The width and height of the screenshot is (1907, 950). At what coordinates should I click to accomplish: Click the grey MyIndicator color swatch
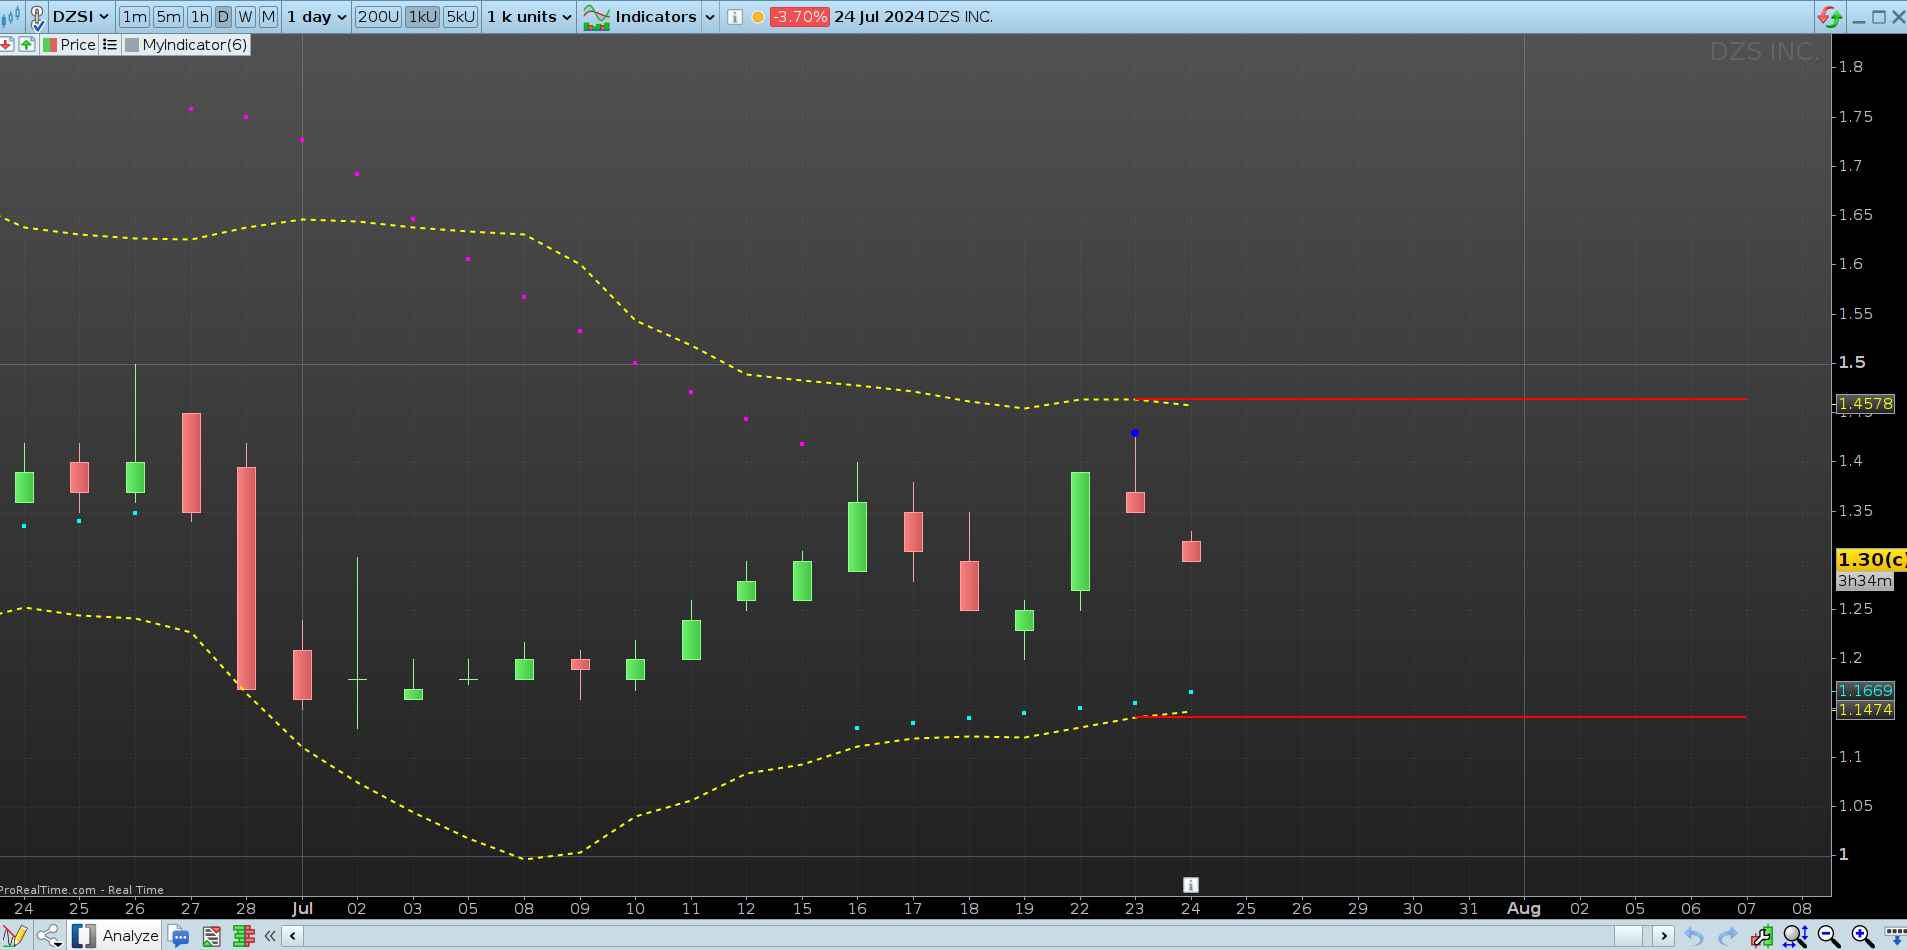[132, 45]
